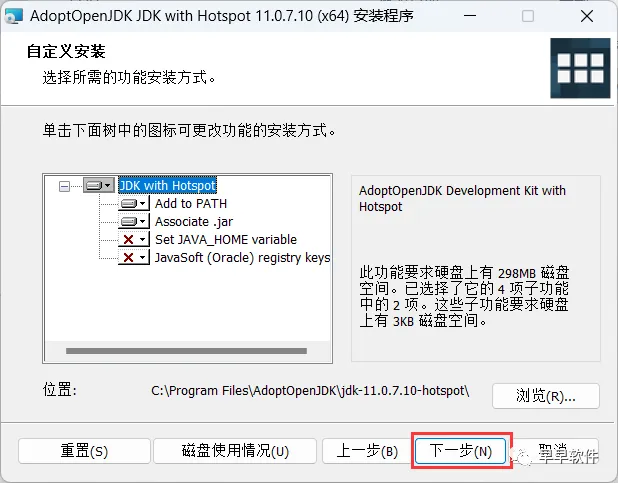618x483 pixels.
Task: Open red X dropdown for JavaSoft registry keys
Action: 134,257
